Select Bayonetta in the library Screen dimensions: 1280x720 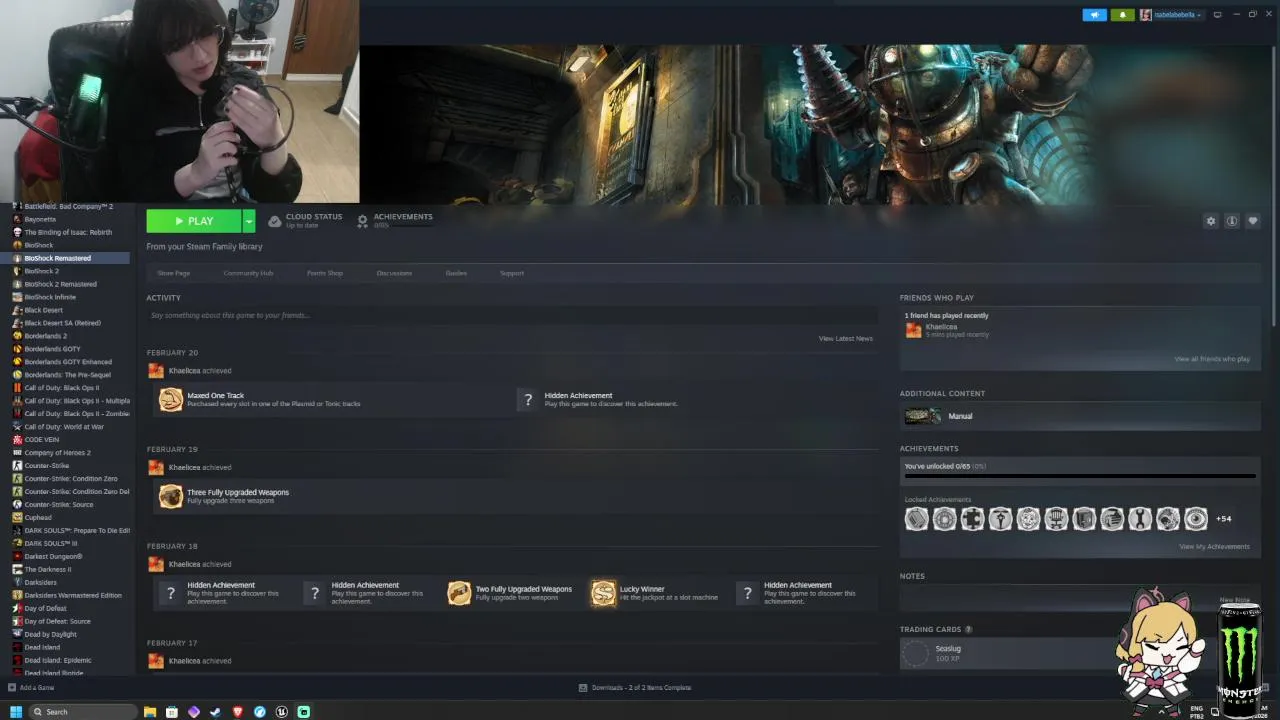tap(40, 219)
